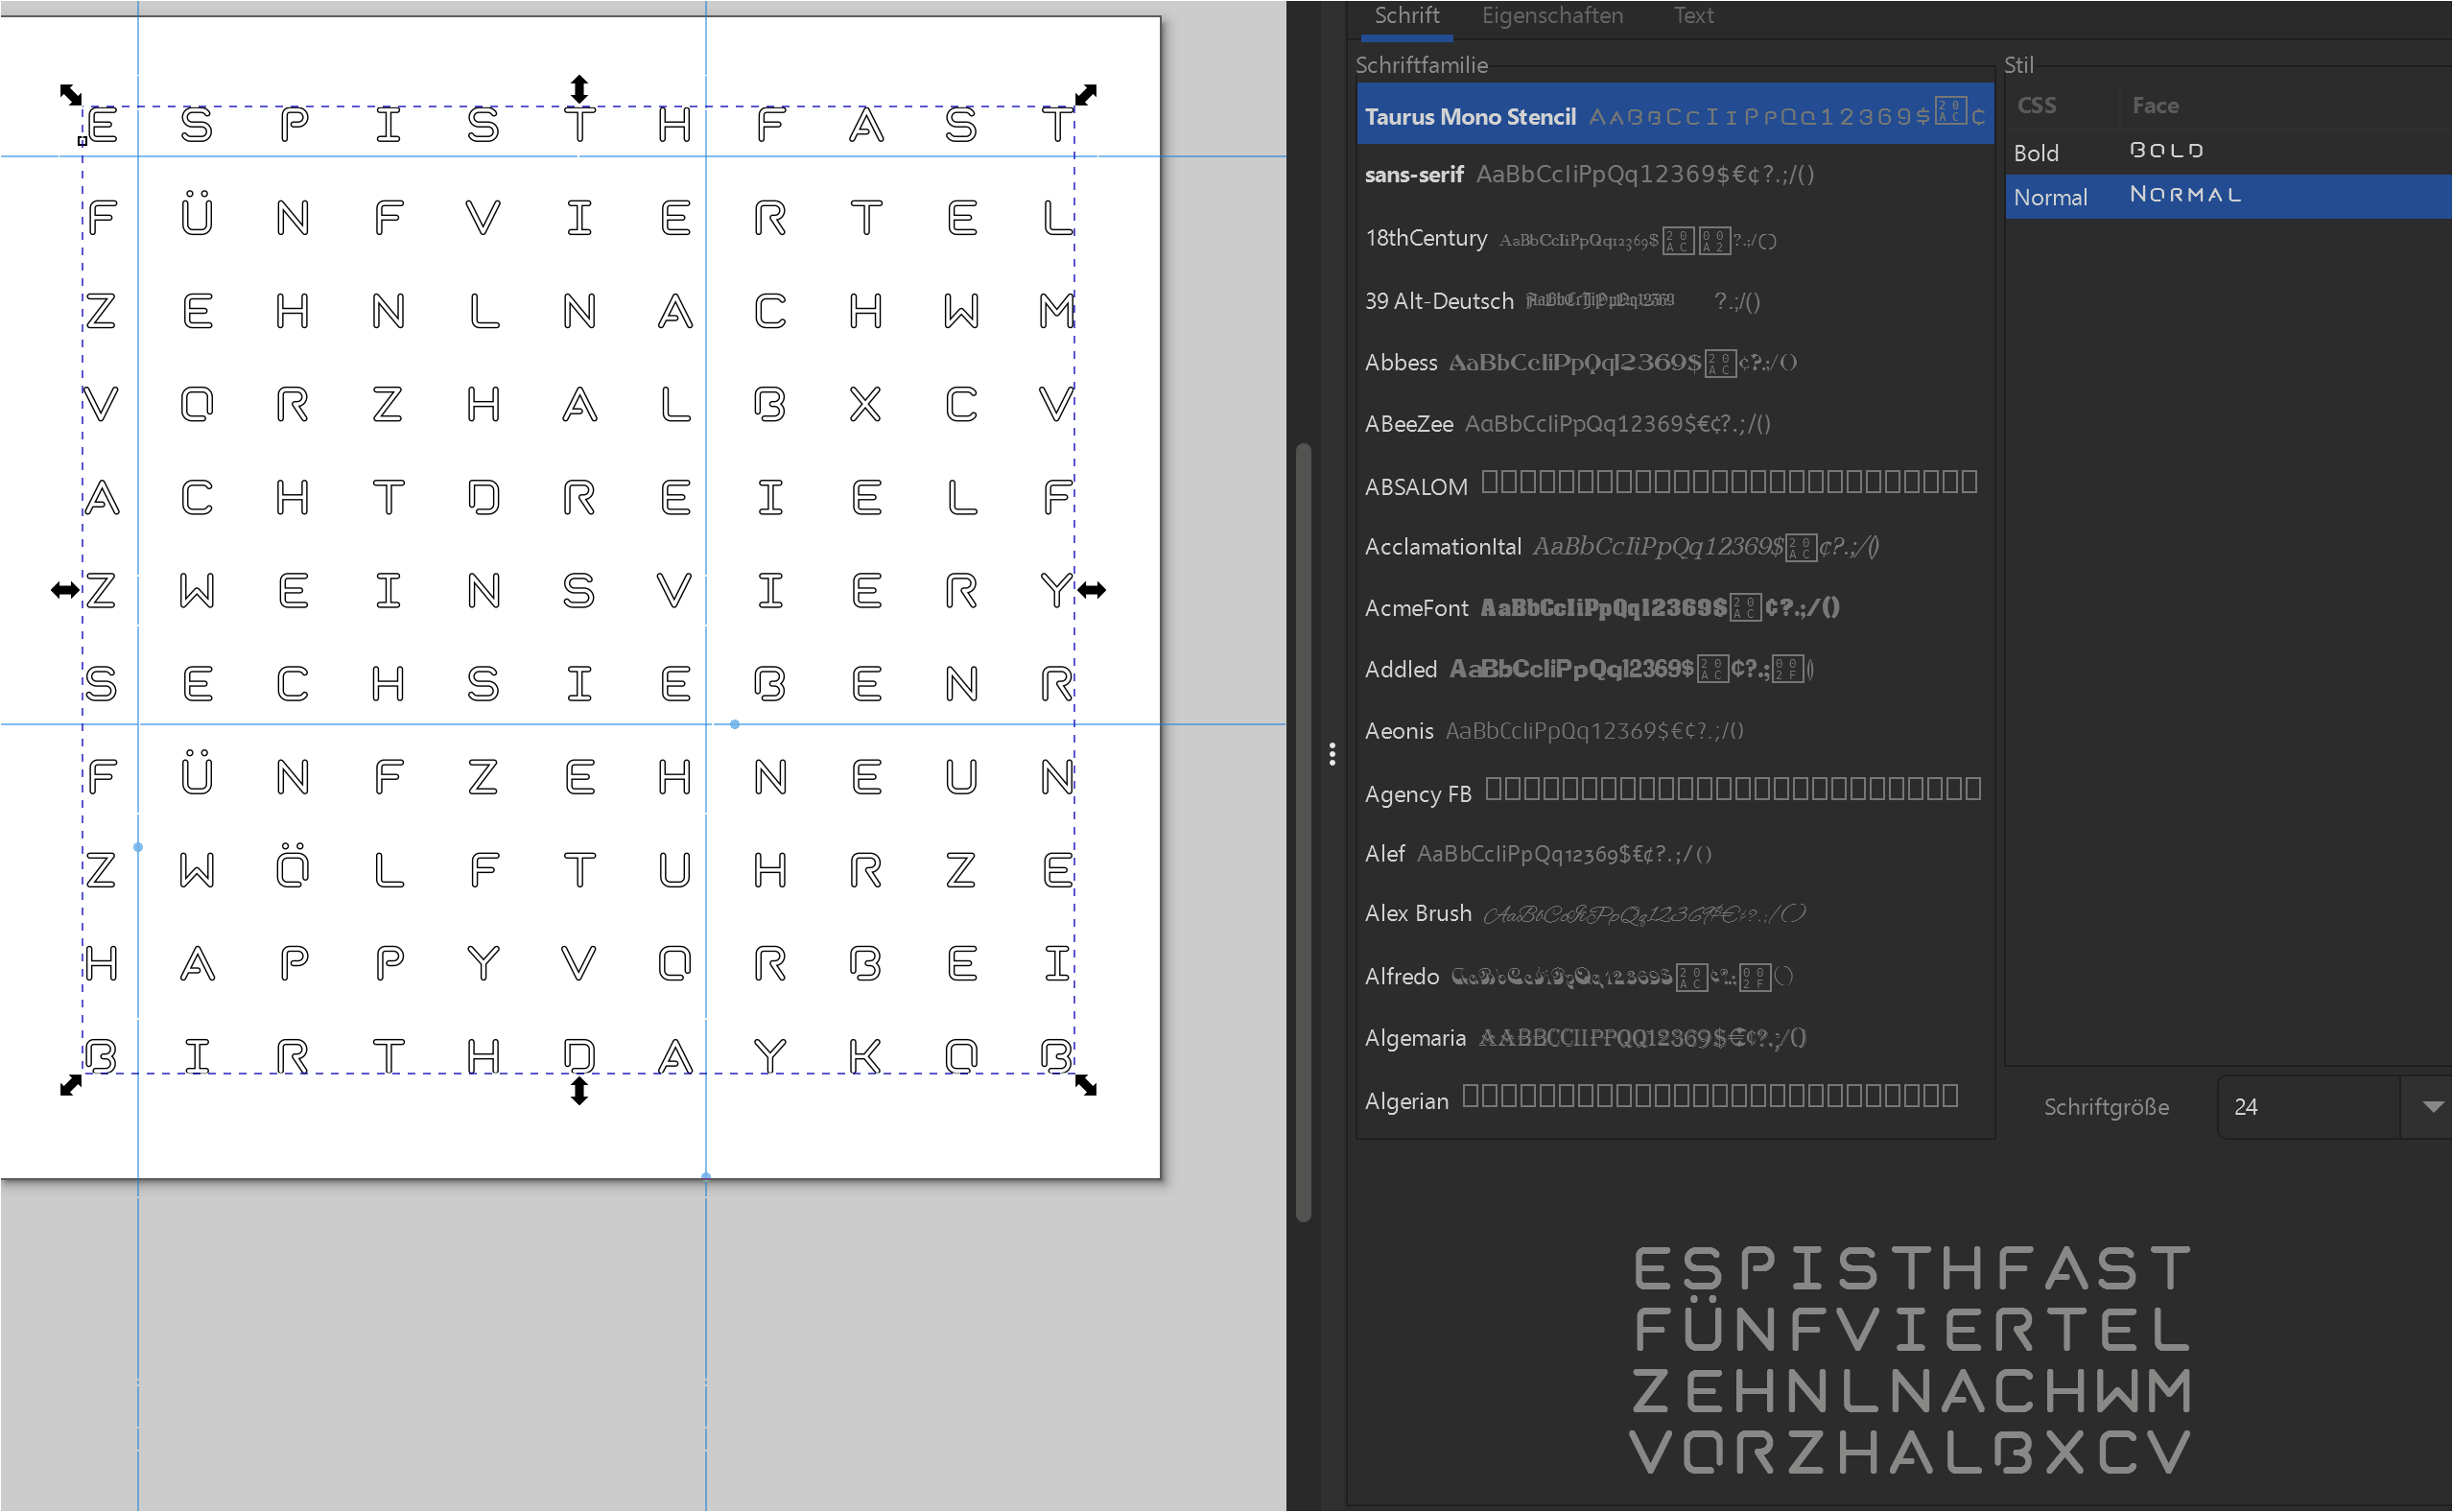Click the right horizontal scale handle

point(1092,590)
